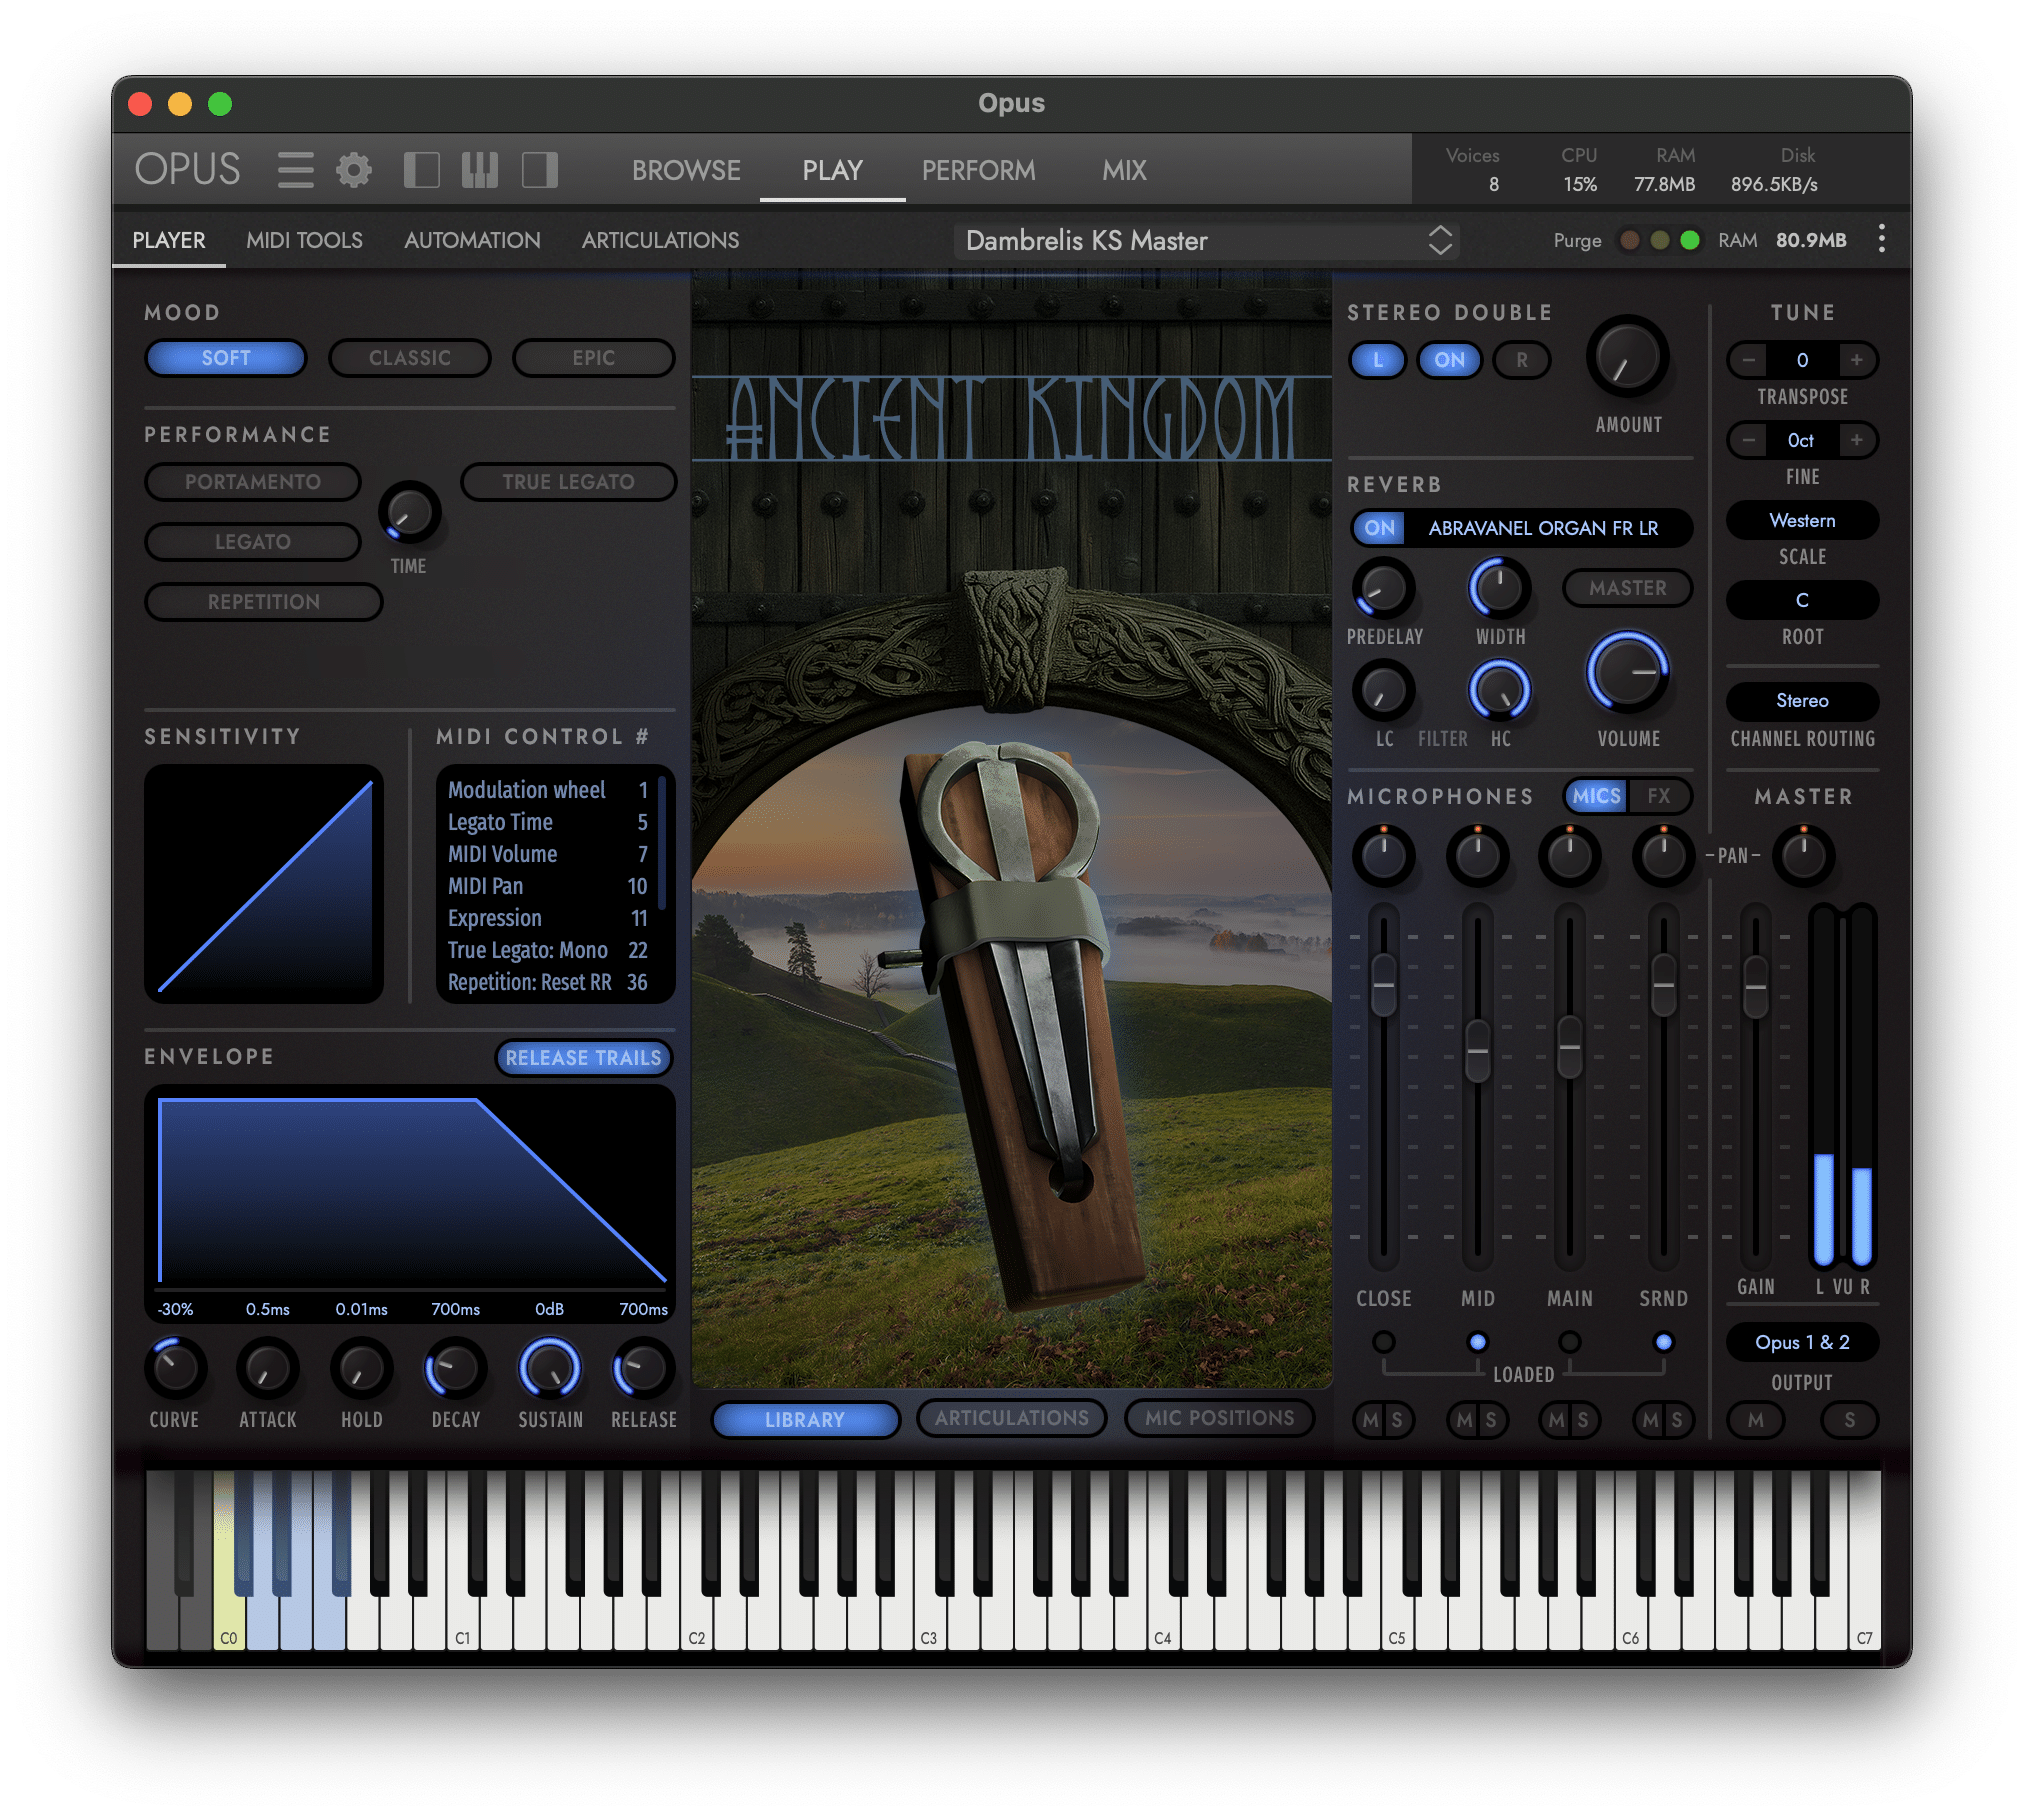Click the envelope RELEASE knob
Viewport: 2024px width, 1816px height.
pos(642,1367)
